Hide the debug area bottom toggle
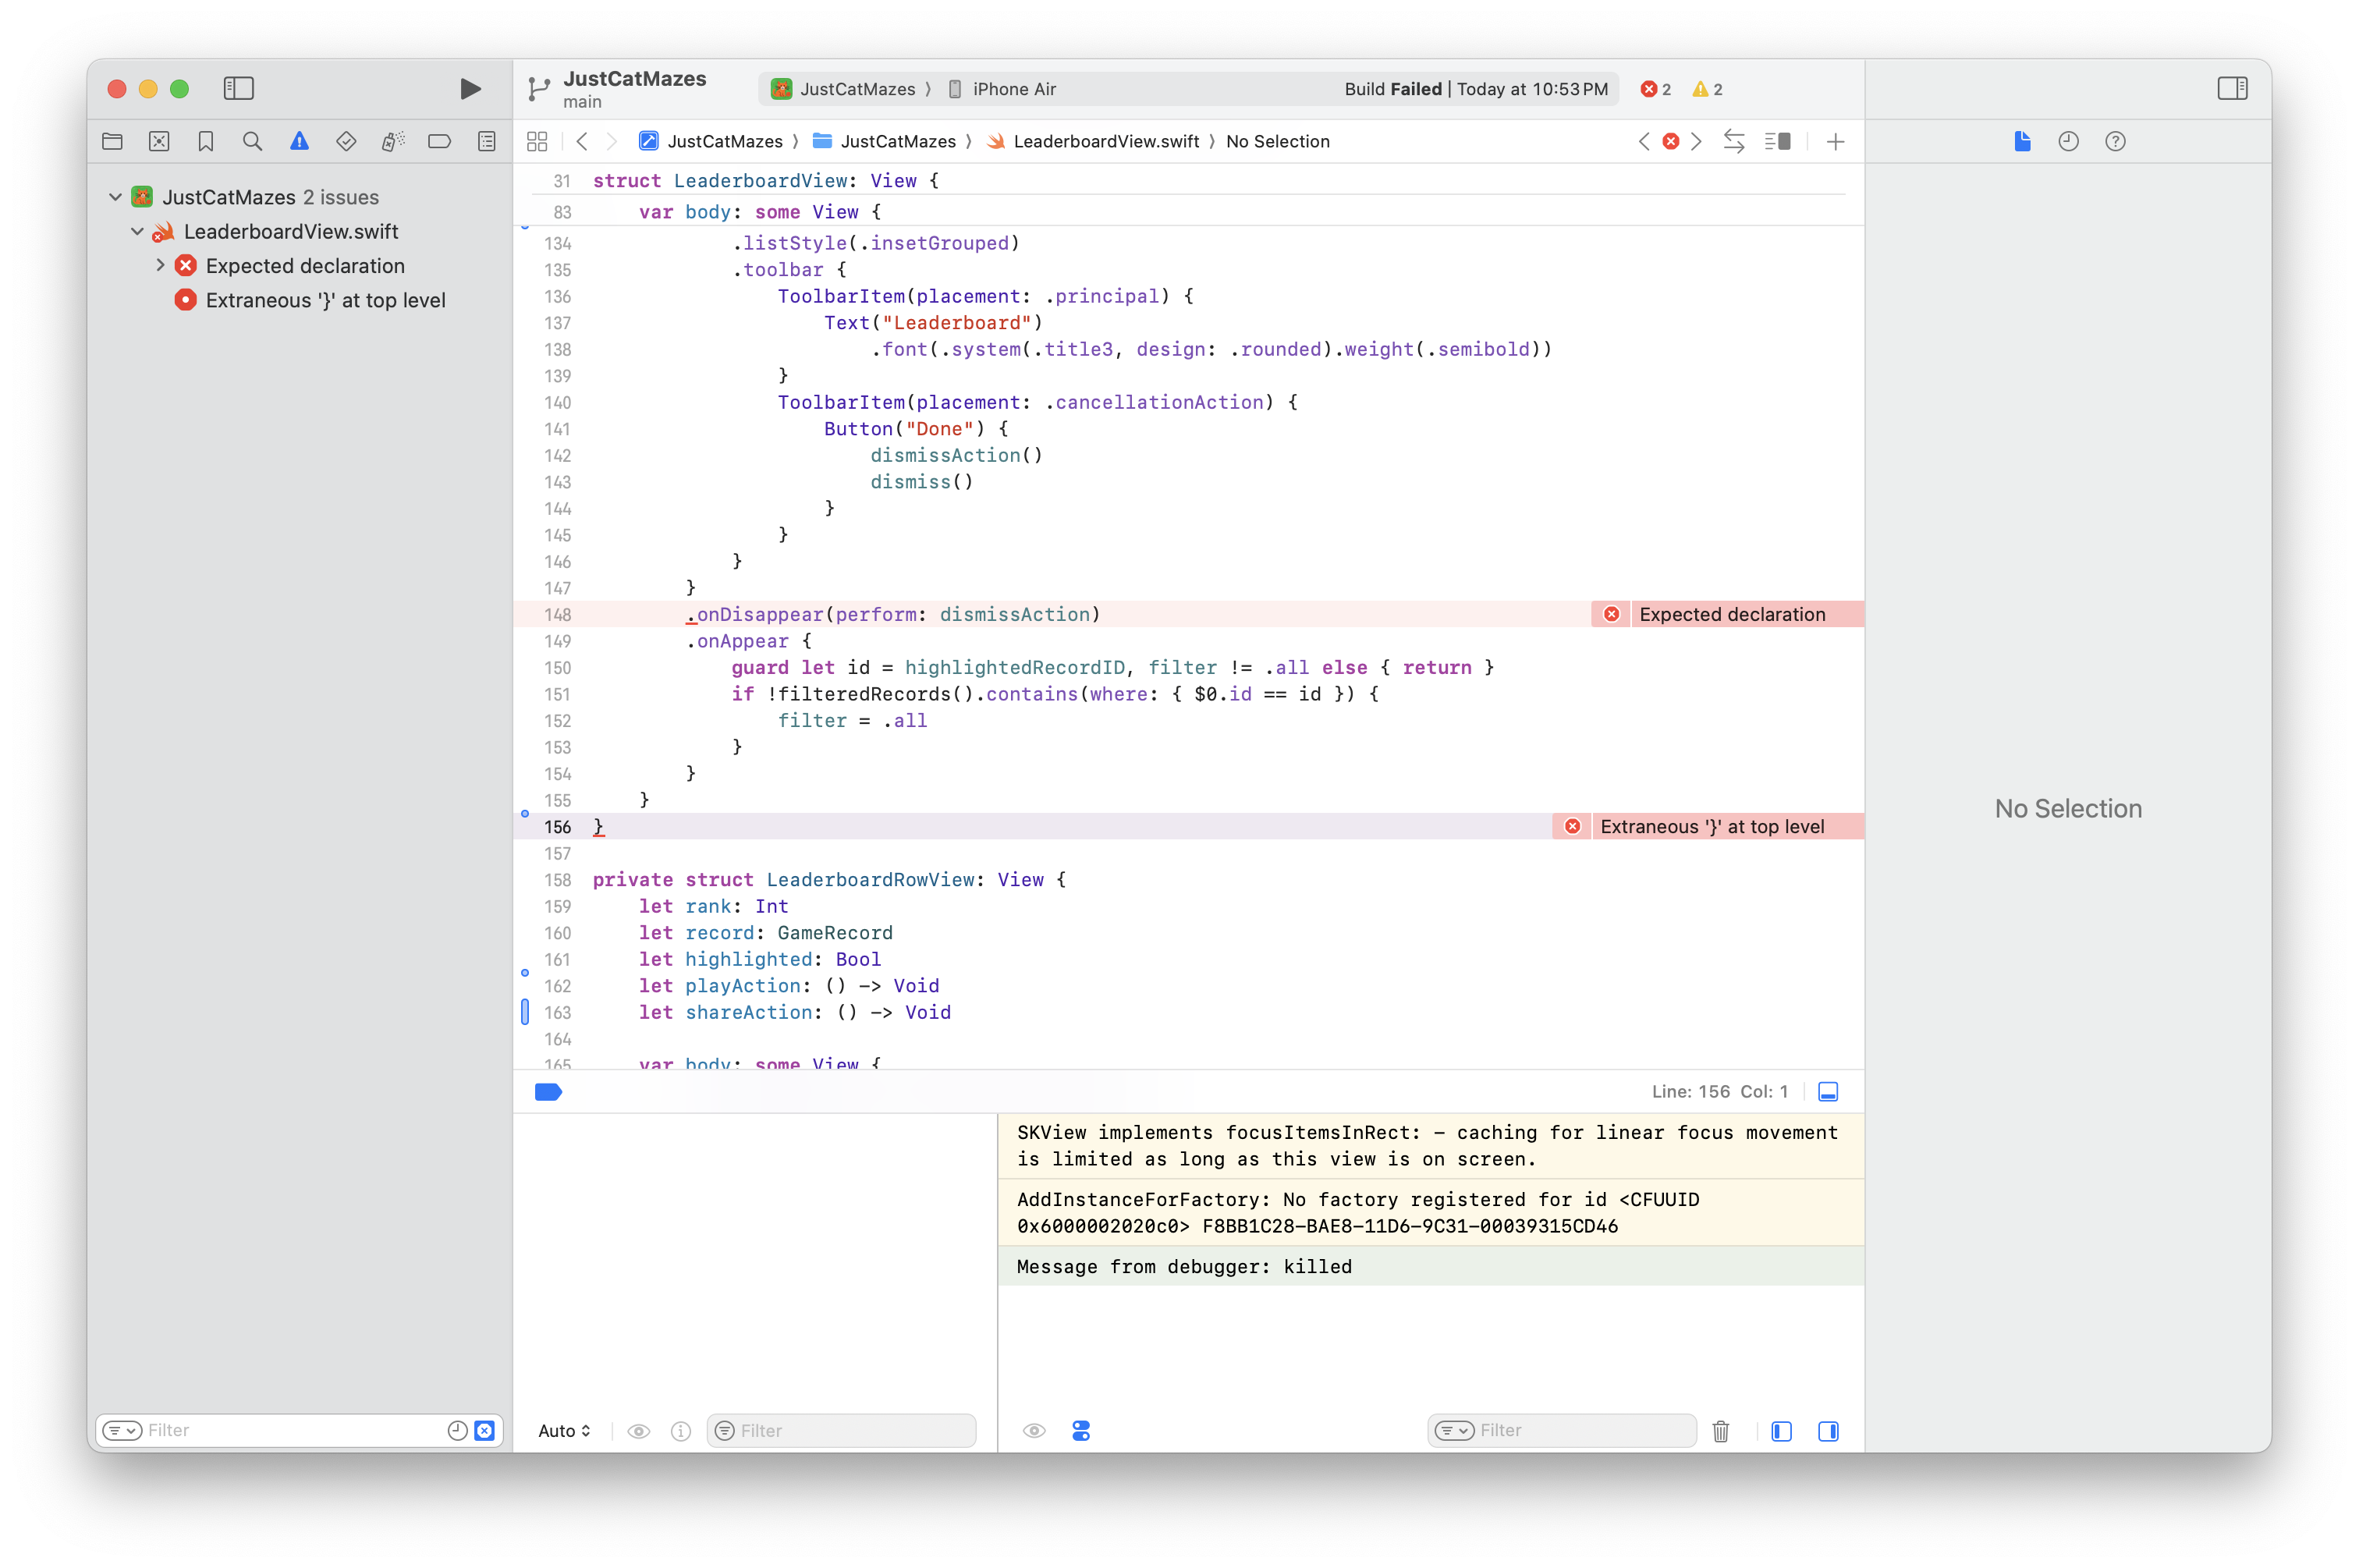 [1827, 1092]
